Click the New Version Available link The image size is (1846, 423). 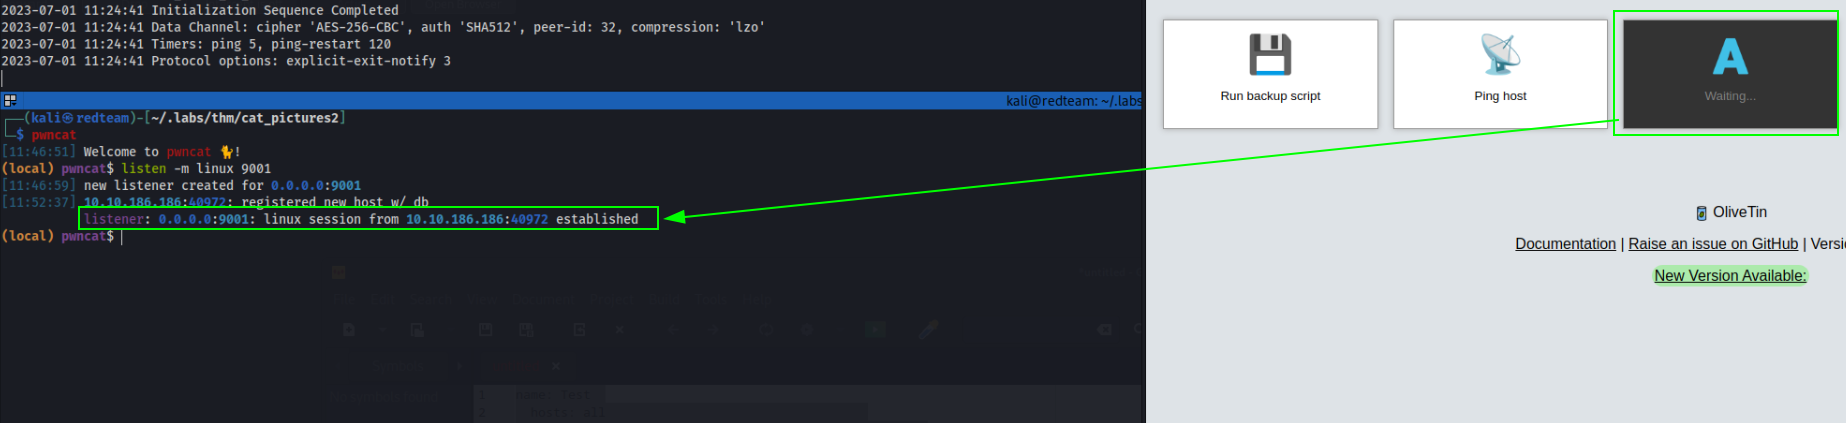[x=1730, y=276]
